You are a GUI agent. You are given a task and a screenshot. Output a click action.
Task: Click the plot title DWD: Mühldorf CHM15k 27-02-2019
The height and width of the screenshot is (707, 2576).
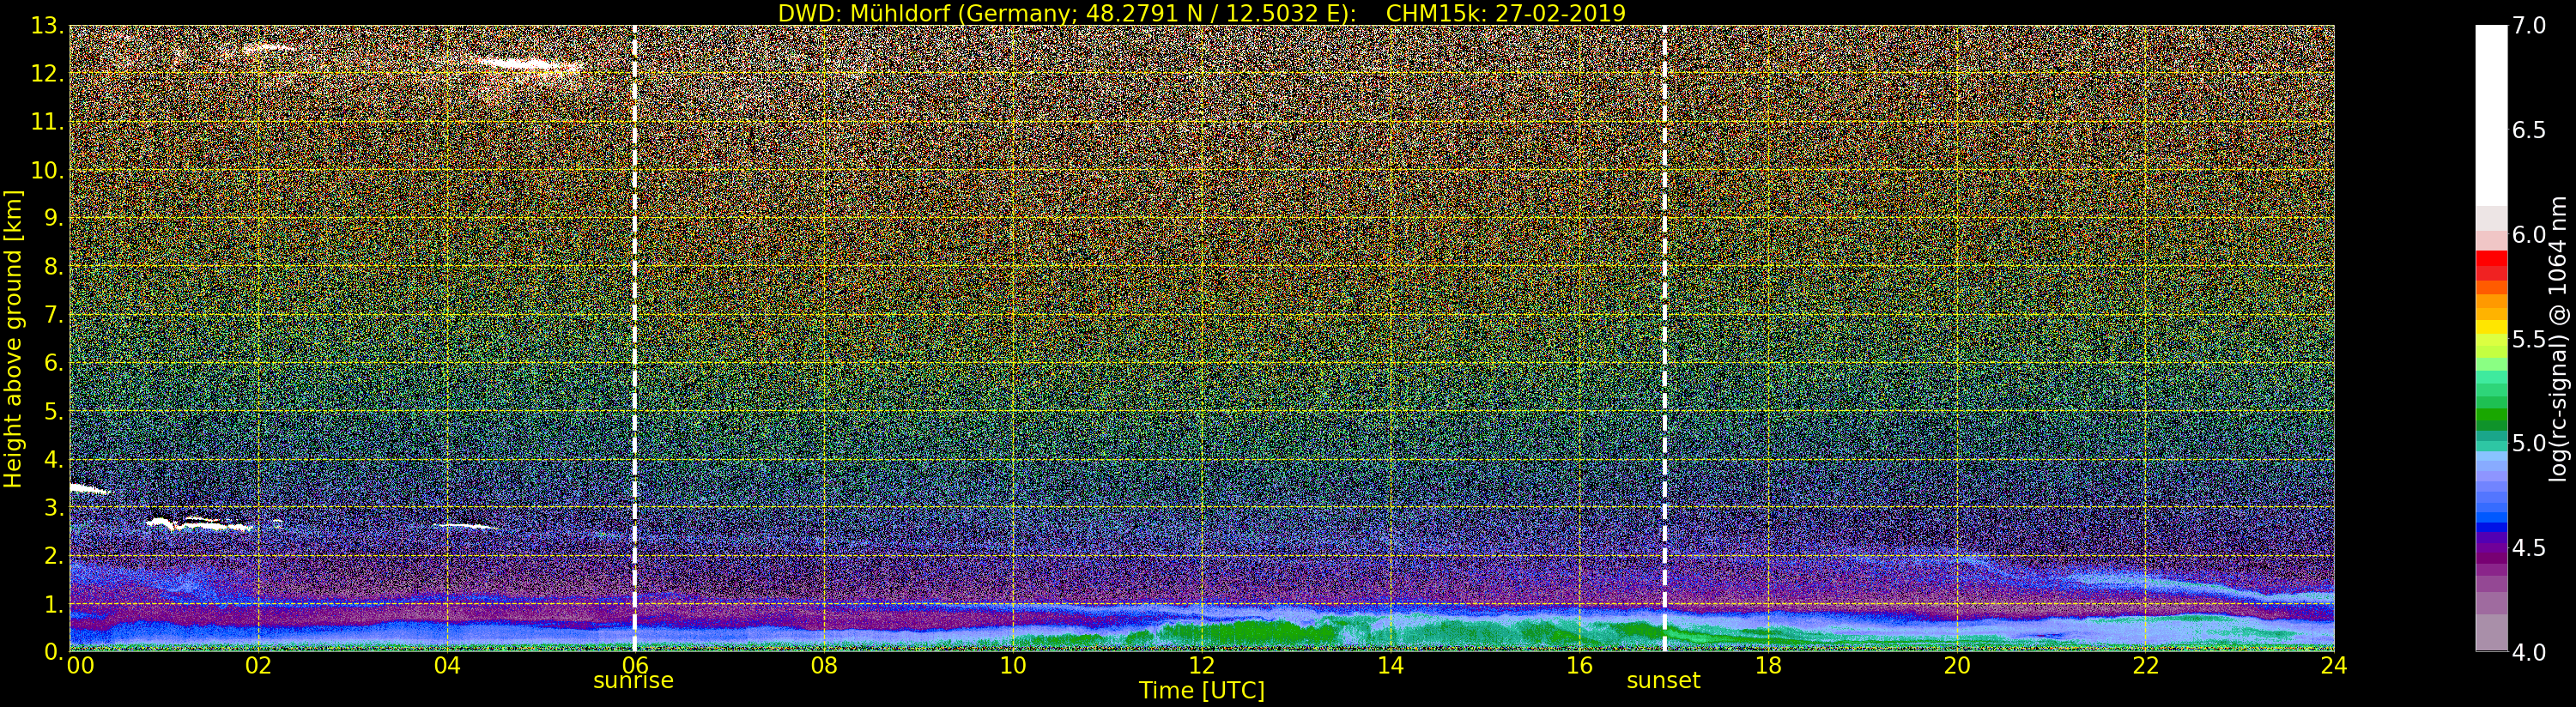point(1201,13)
